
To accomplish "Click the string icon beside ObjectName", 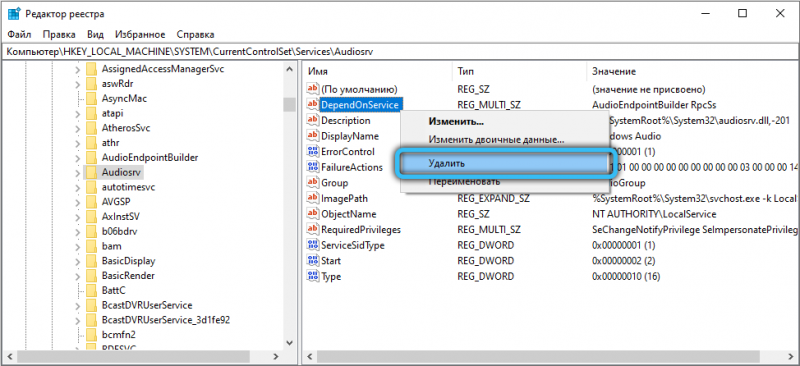I will click(x=312, y=213).
